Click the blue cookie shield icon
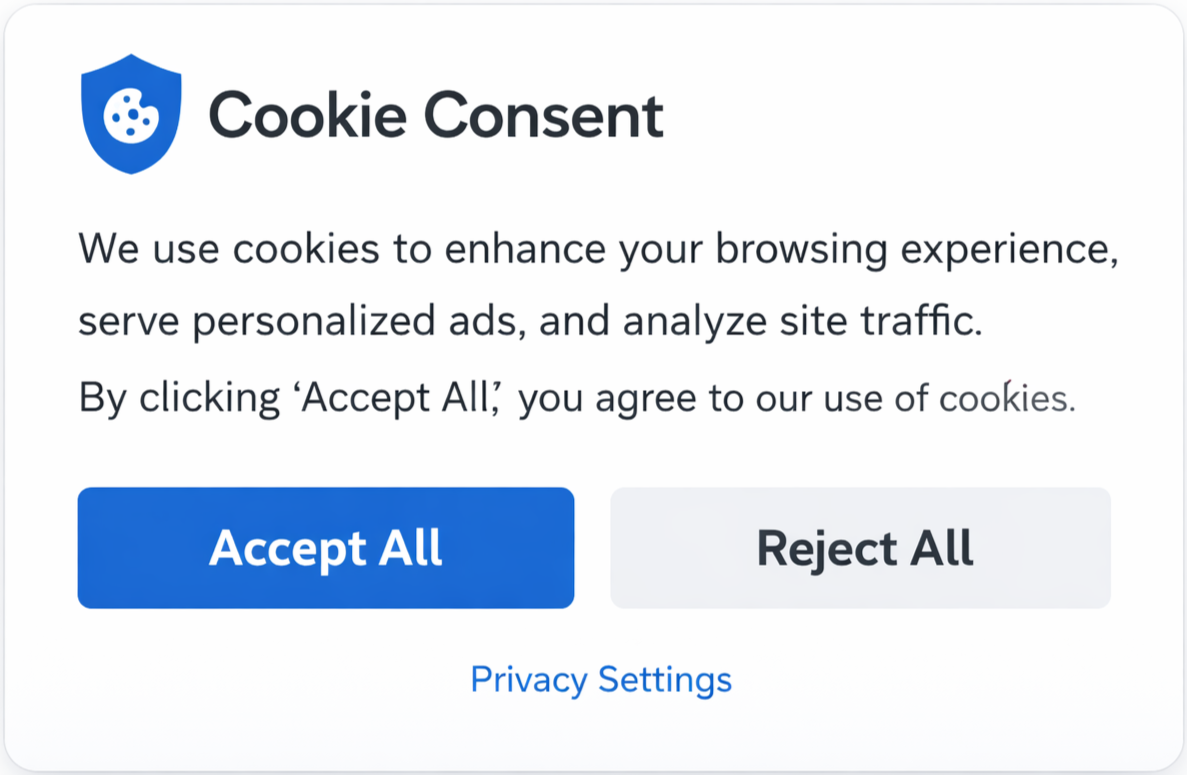Screen dimensions: 1187x775 pos(130,115)
